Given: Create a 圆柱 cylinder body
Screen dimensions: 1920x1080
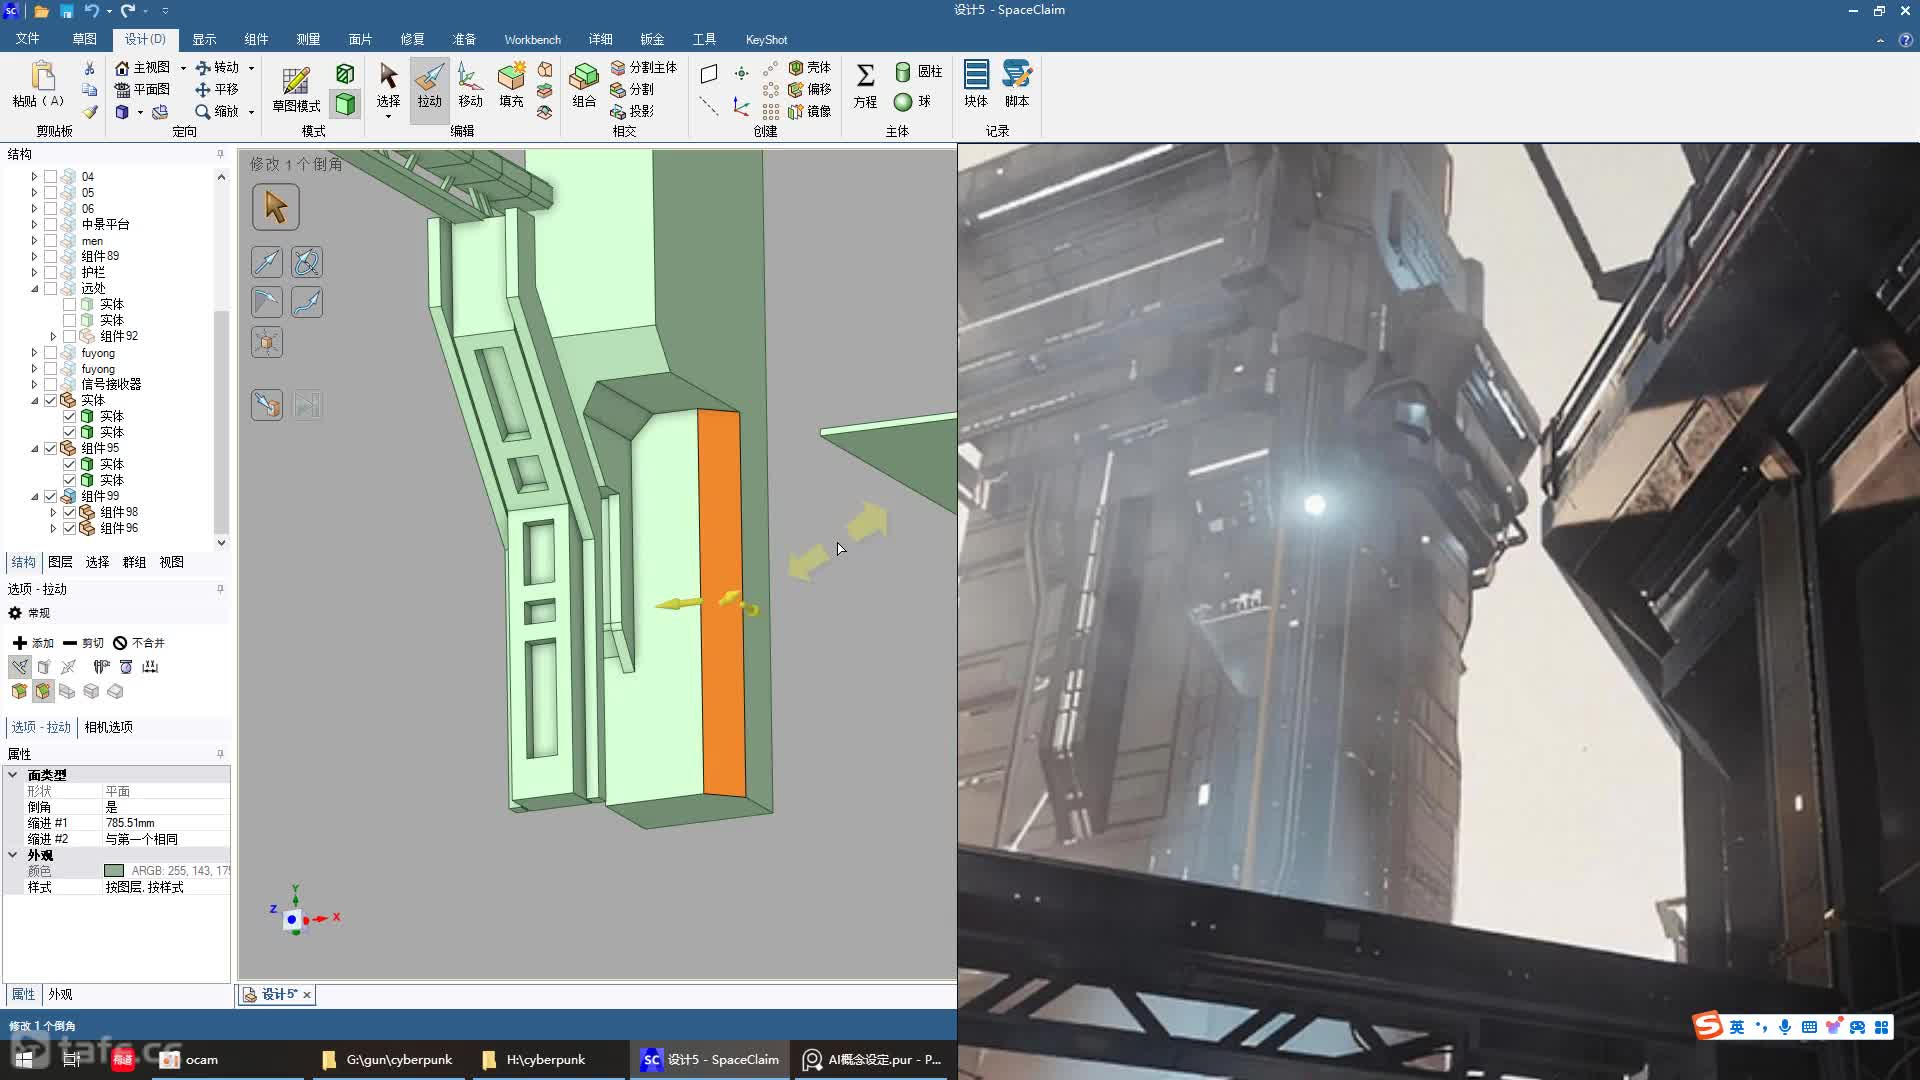Looking at the screenshot, I should 918,71.
